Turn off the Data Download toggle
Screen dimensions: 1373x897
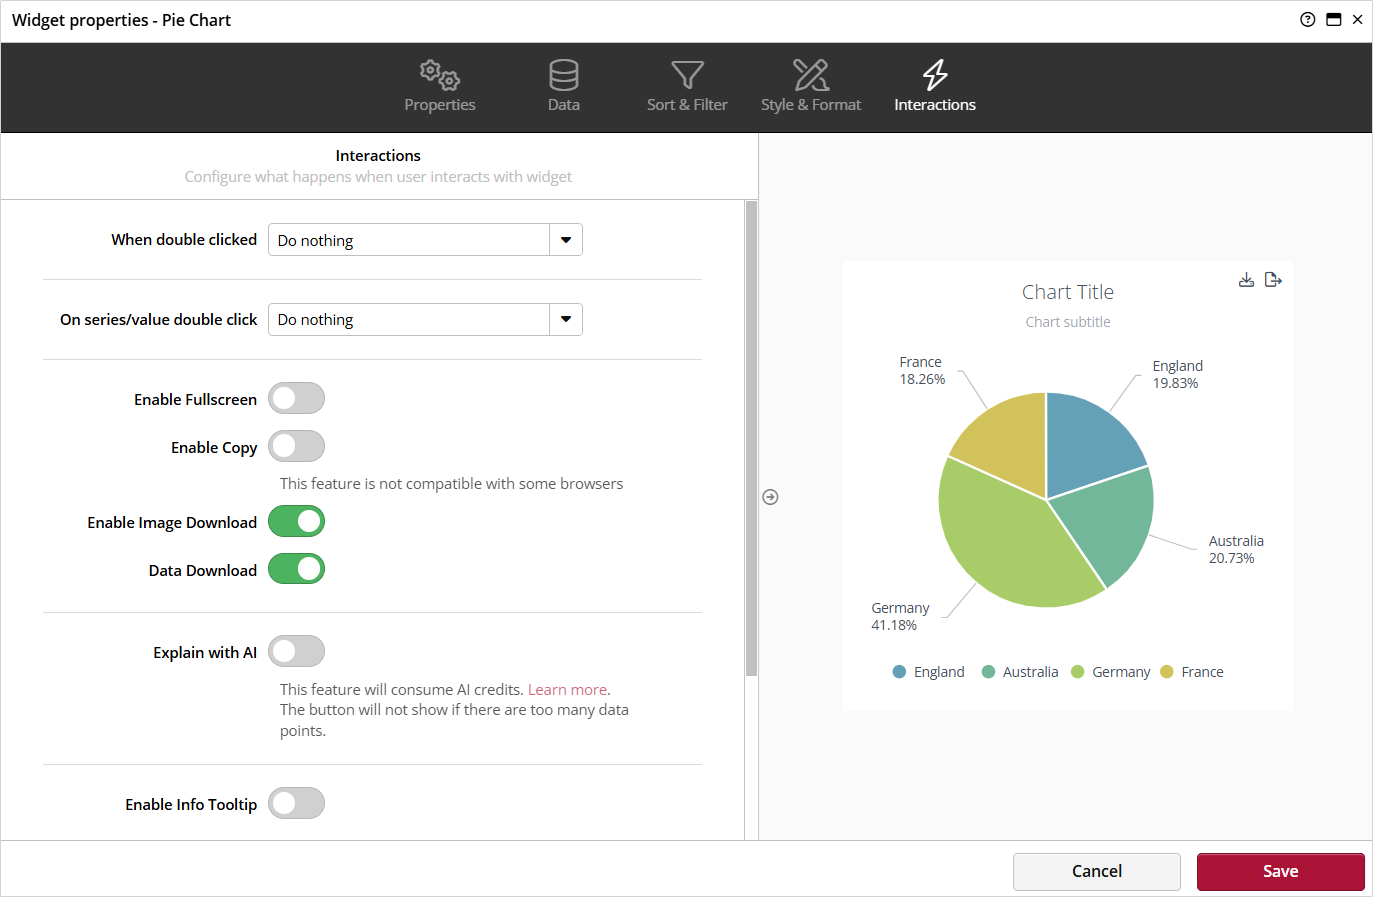click(296, 569)
